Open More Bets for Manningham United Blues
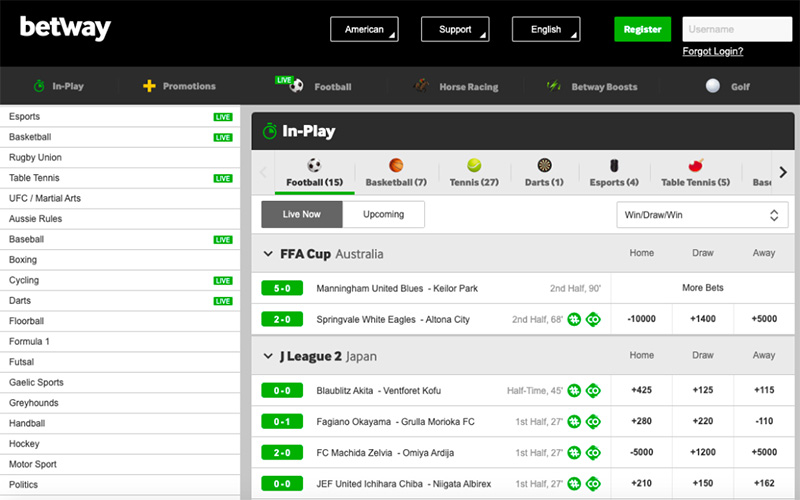The width and height of the screenshot is (800, 500). point(703,288)
